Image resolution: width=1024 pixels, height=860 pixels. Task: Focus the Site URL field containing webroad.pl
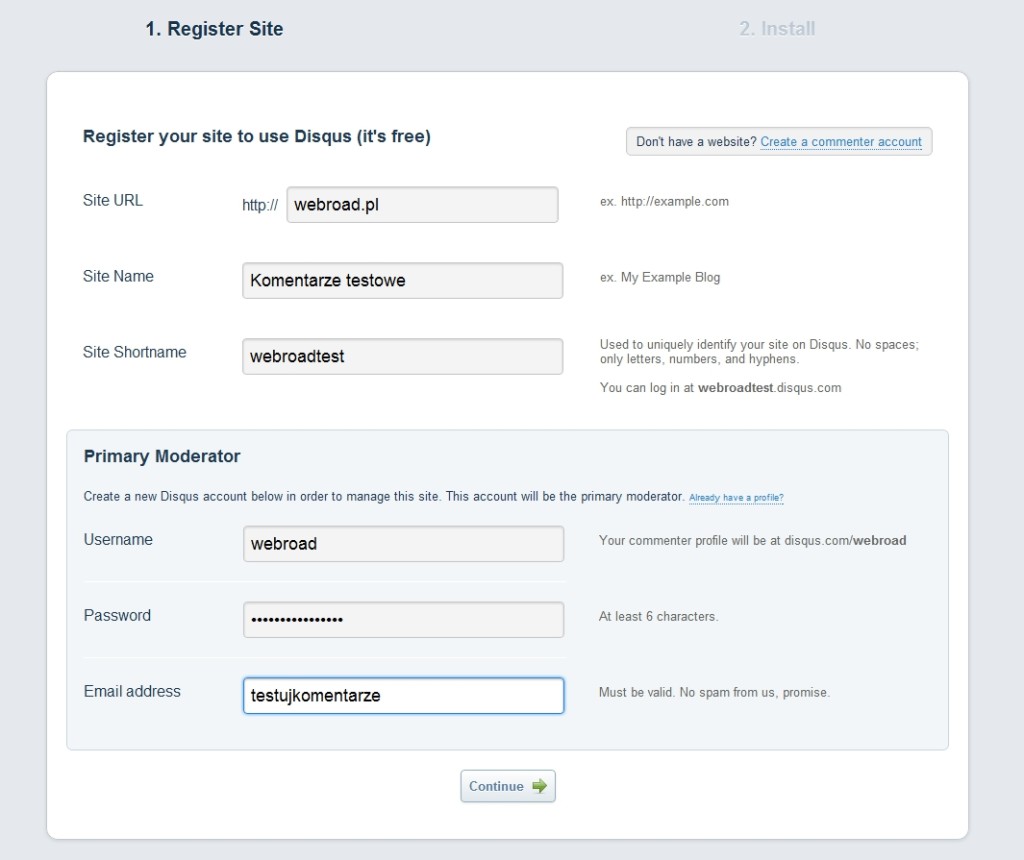422,204
